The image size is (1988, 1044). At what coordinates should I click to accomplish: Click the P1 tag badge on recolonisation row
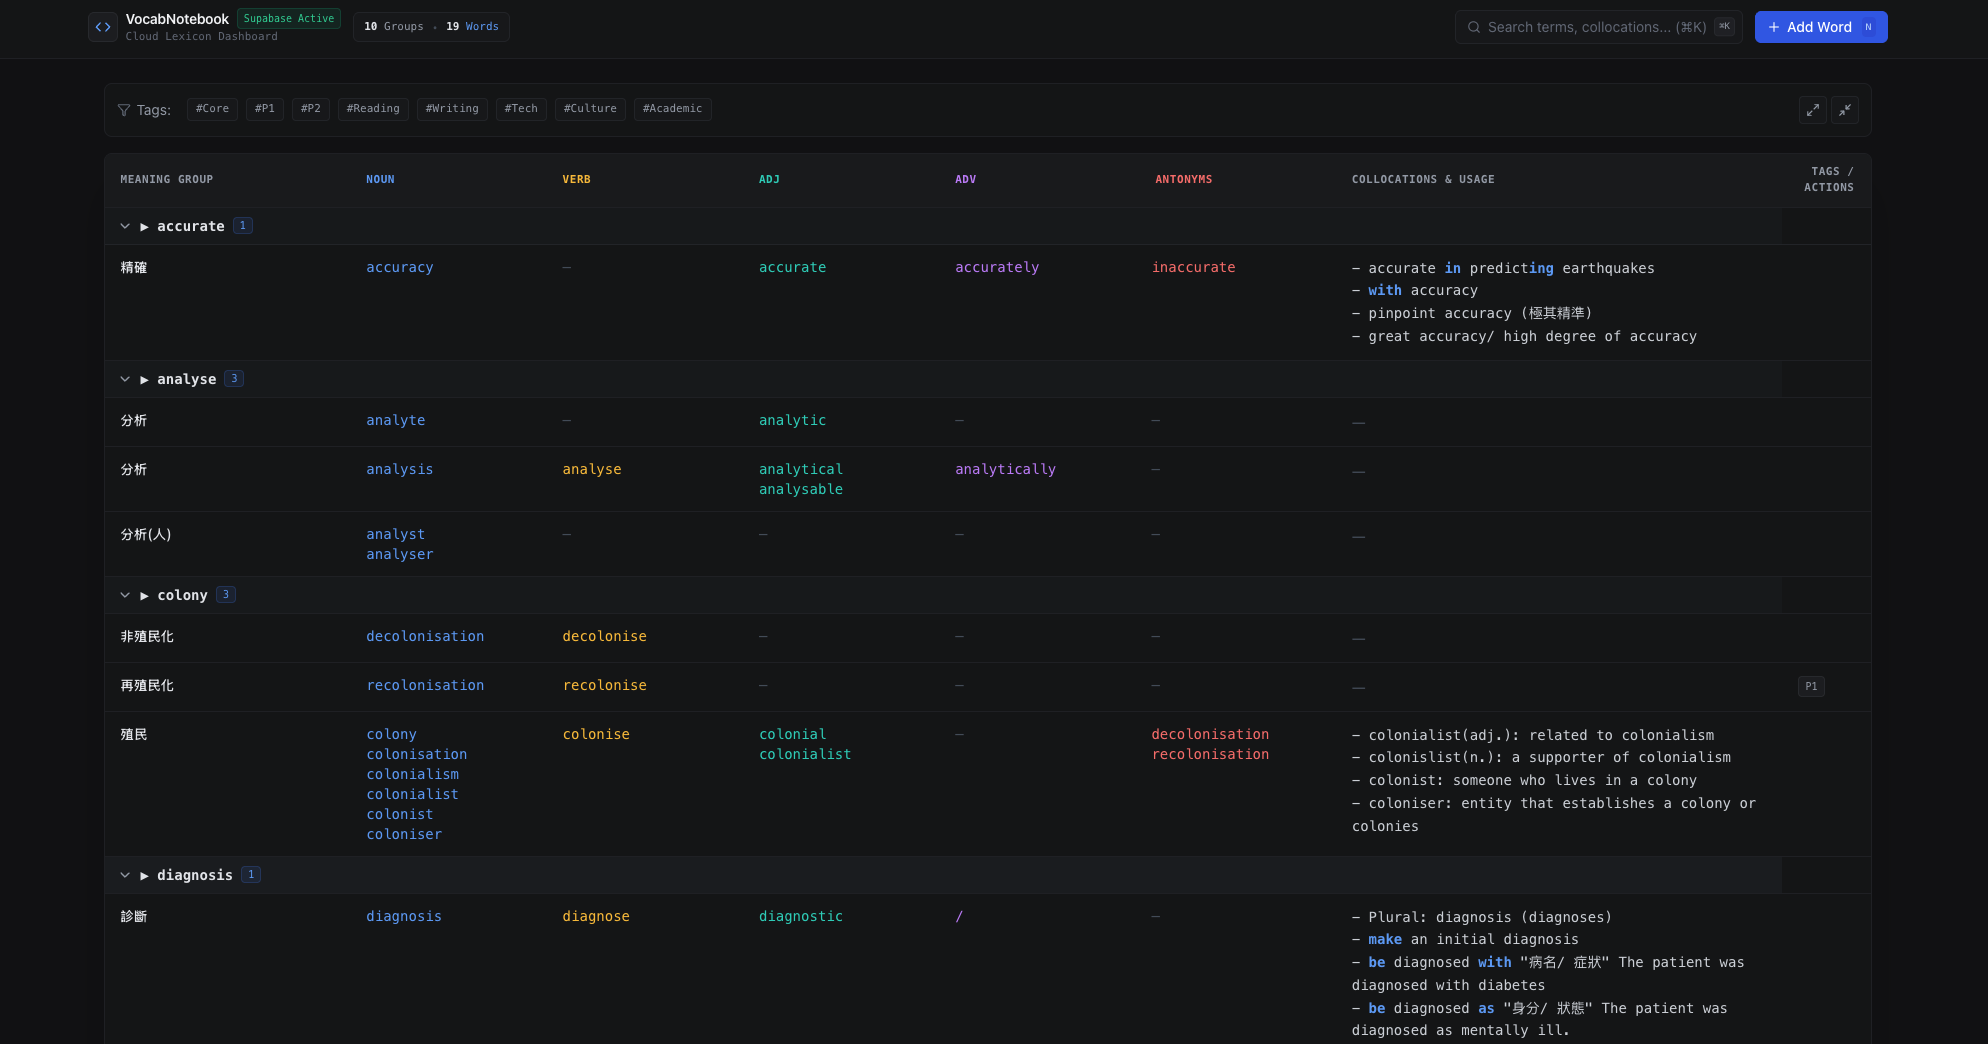pyautogui.click(x=1811, y=686)
